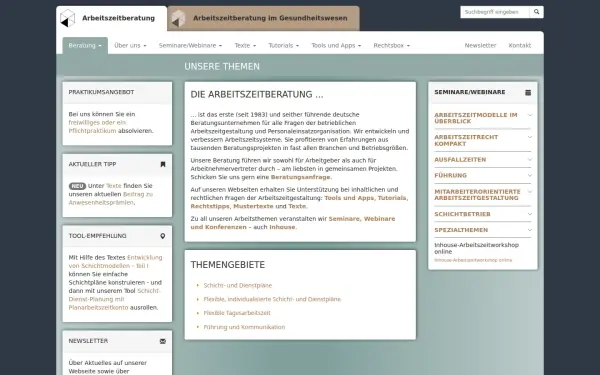600x375 pixels.
Task: Open Schicht- und Dienstpläne topic
Action: coord(238,285)
